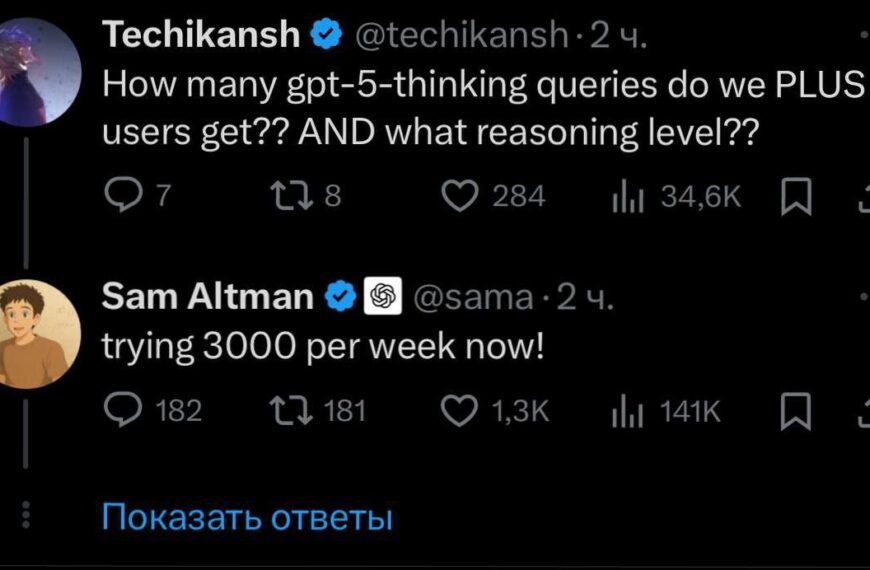Open Techikansh display name link
The height and width of the screenshot is (570, 870).
(201, 35)
